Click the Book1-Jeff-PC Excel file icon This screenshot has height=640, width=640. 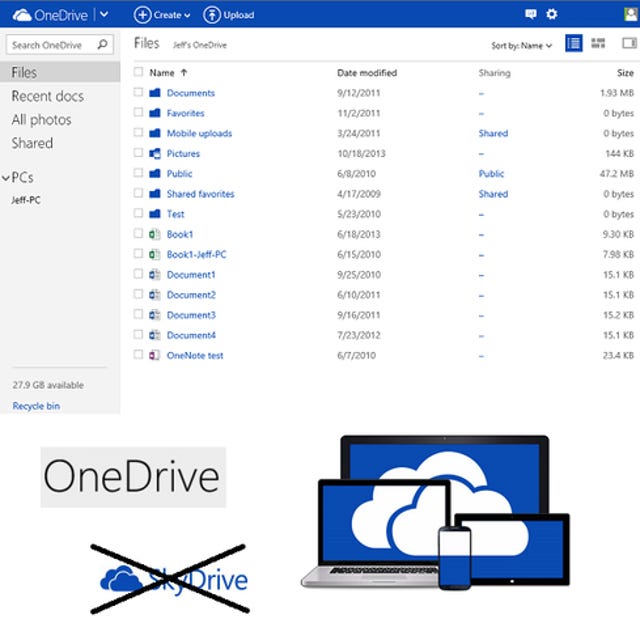tap(154, 254)
